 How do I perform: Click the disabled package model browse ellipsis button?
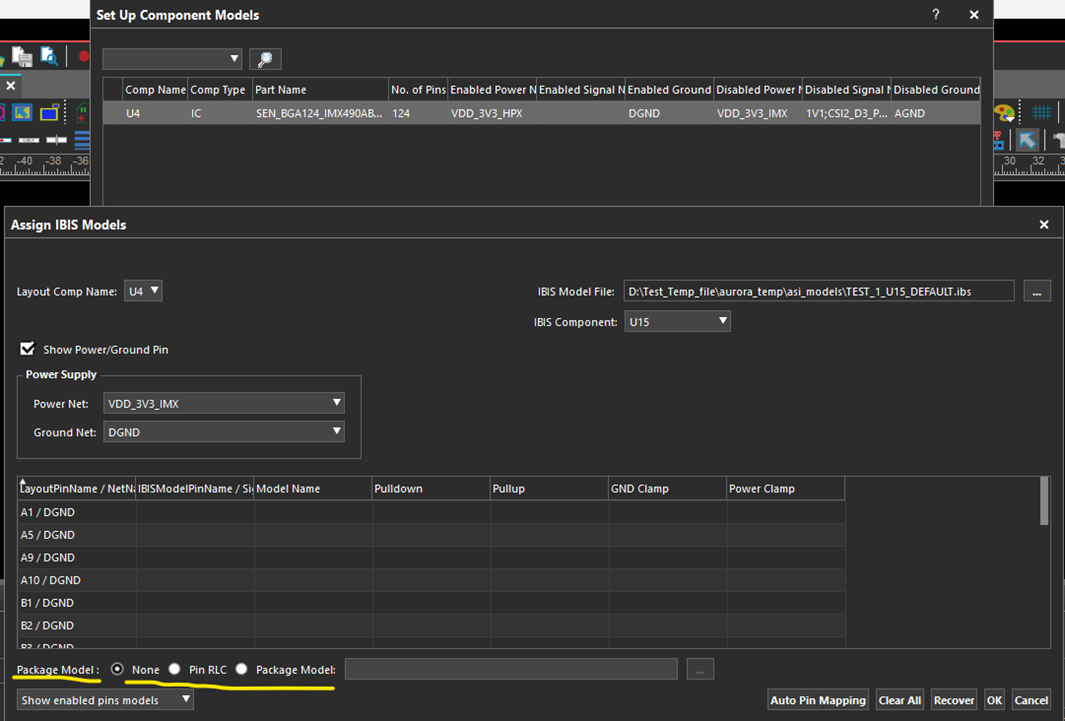click(700, 669)
